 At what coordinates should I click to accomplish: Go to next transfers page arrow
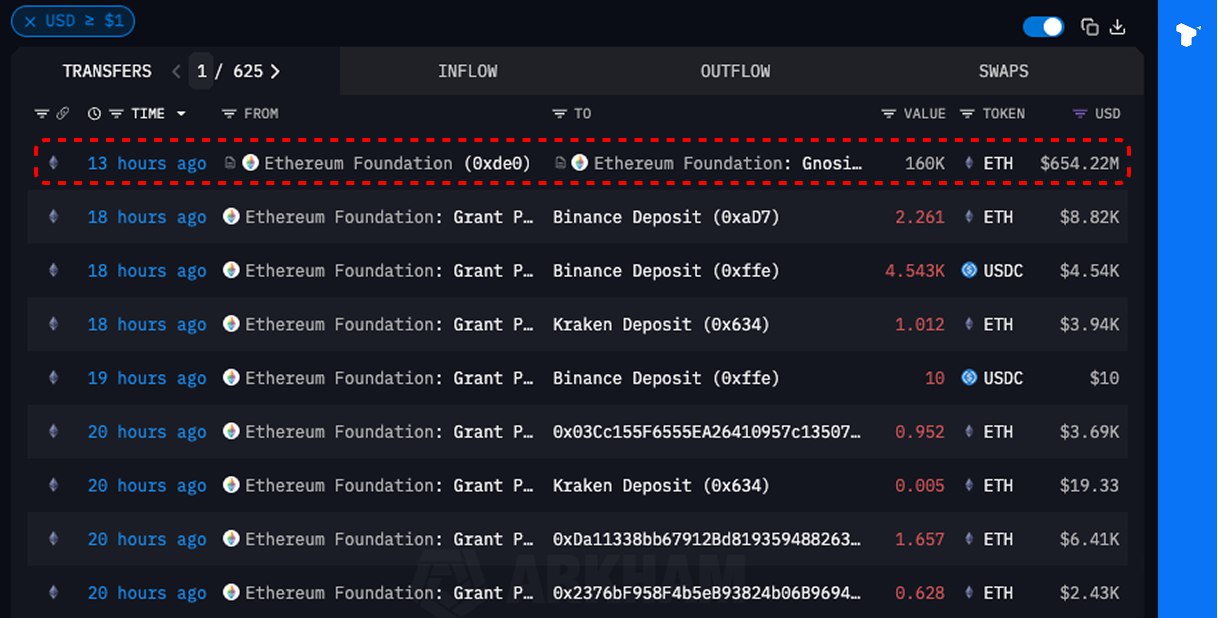(x=275, y=71)
